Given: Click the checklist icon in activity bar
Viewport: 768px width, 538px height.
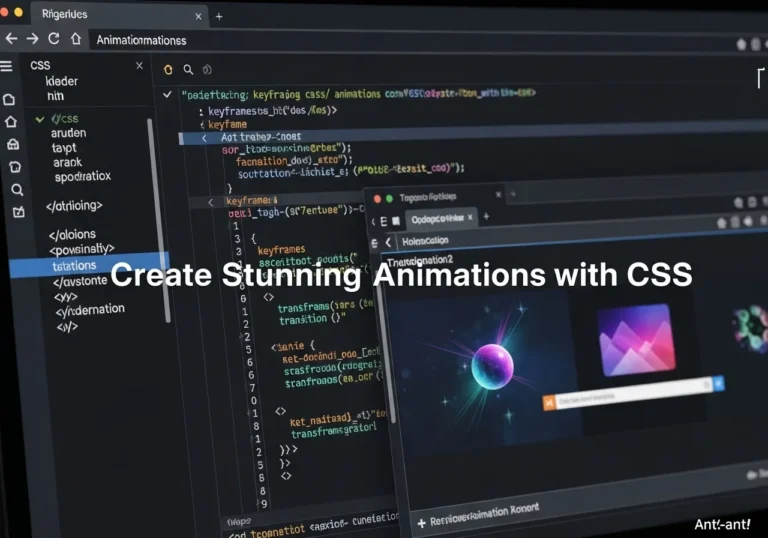Looking at the screenshot, I should tap(19, 212).
